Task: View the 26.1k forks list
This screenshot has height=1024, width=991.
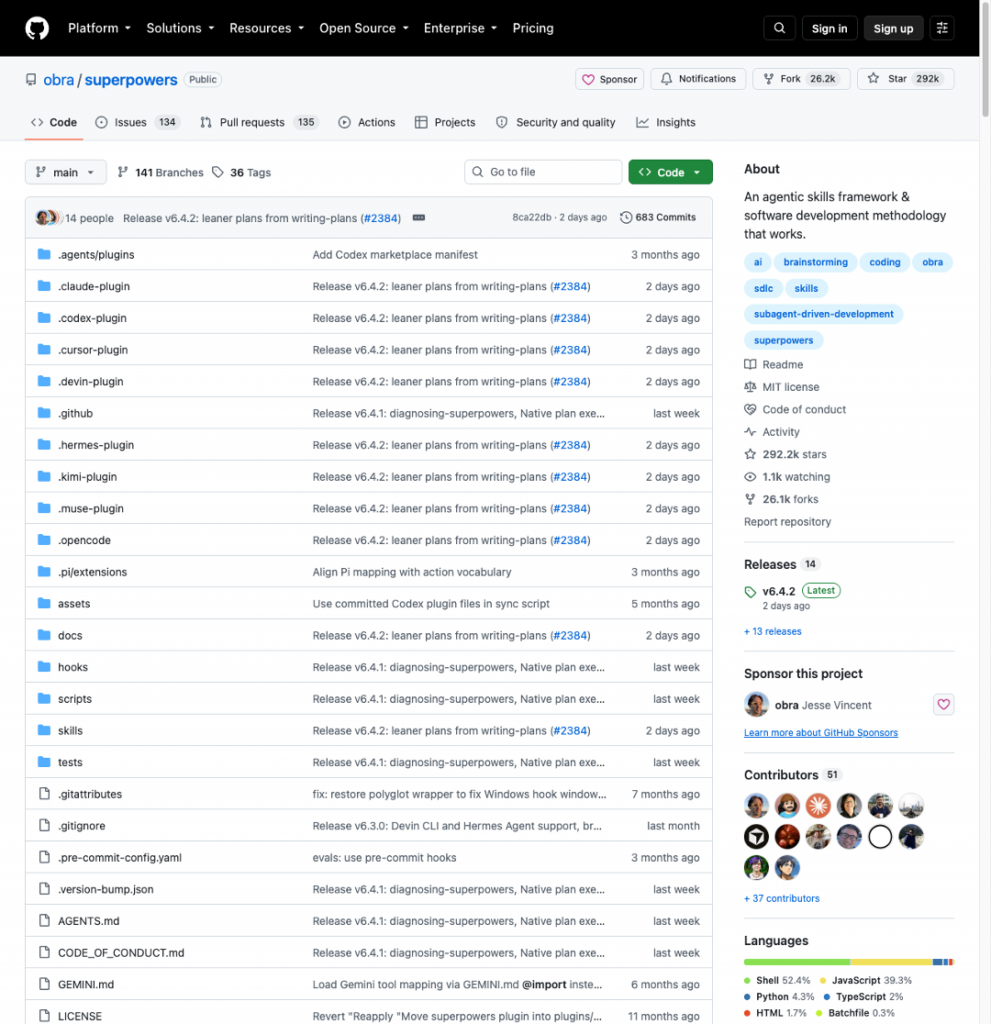Action: (781, 499)
